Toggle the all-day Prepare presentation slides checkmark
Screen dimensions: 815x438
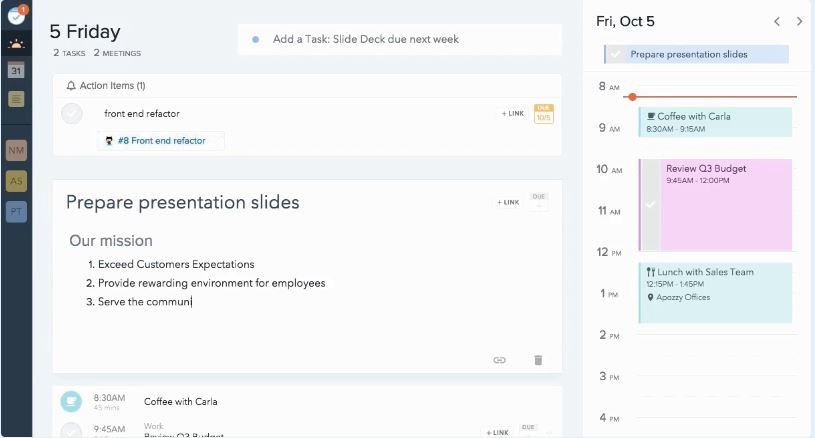(x=616, y=54)
